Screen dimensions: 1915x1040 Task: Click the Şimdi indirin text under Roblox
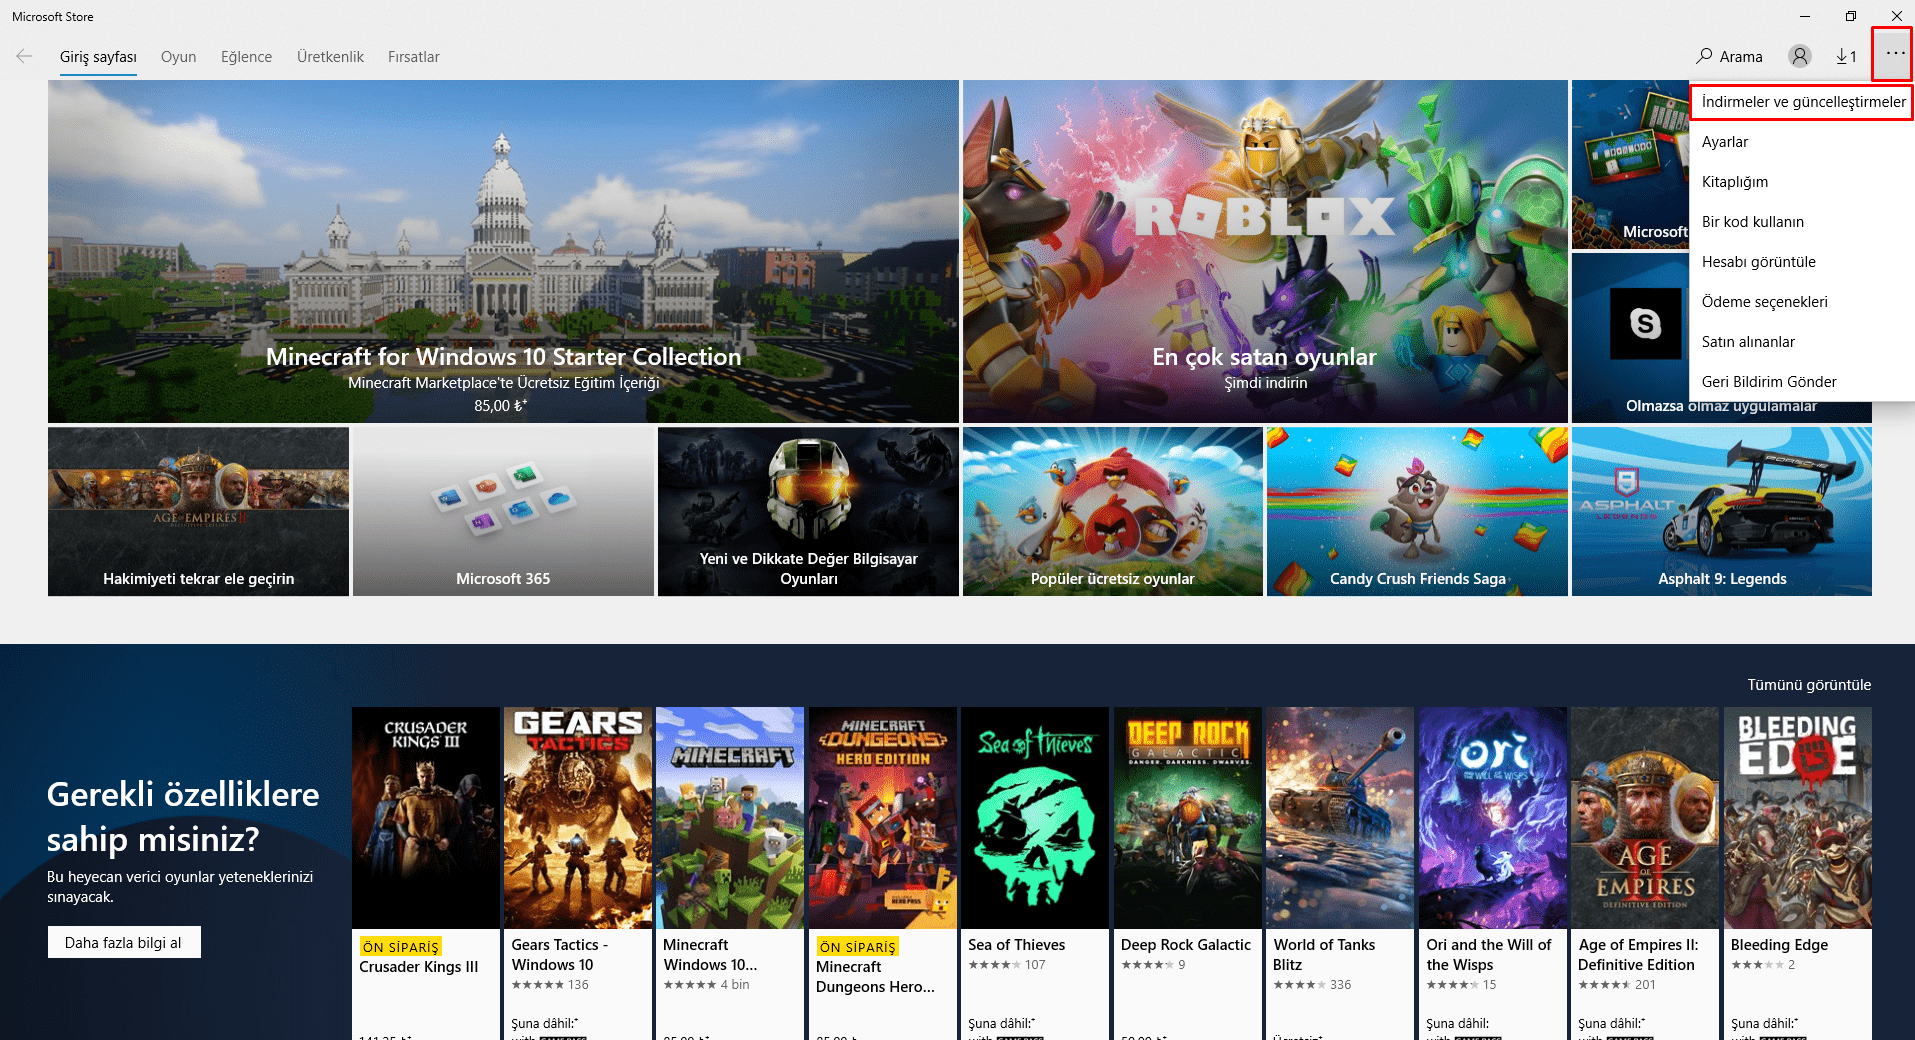pyautogui.click(x=1265, y=383)
